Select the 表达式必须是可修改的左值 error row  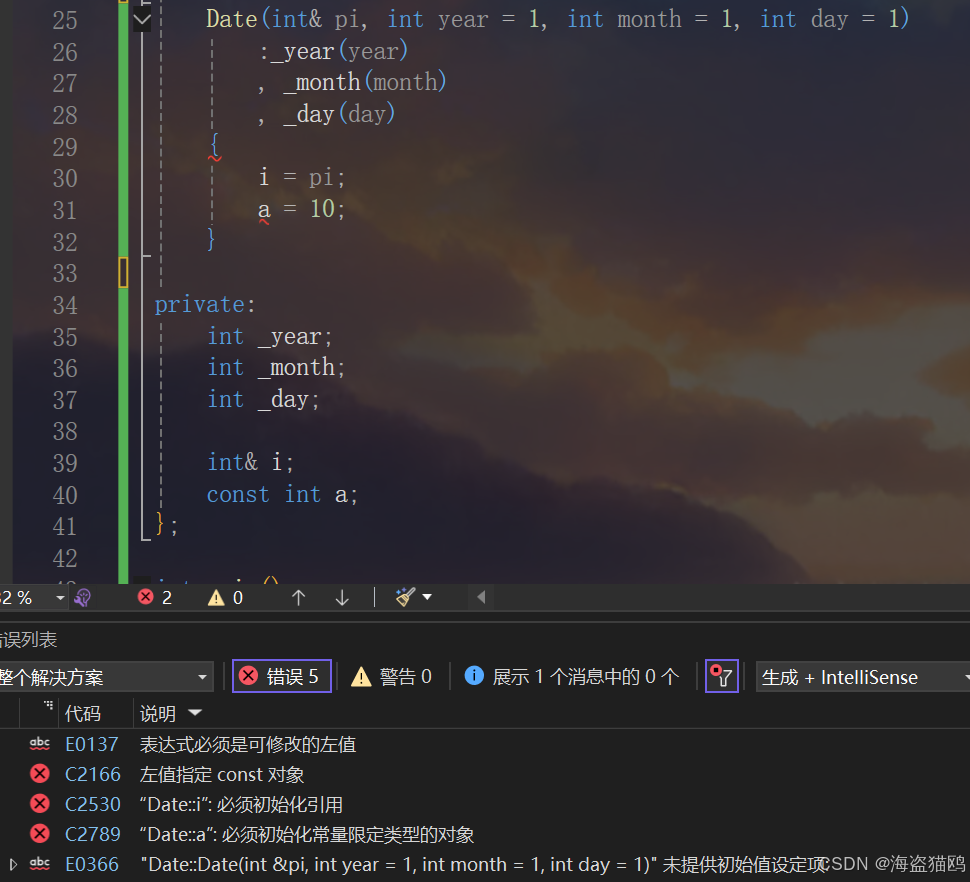(247, 744)
